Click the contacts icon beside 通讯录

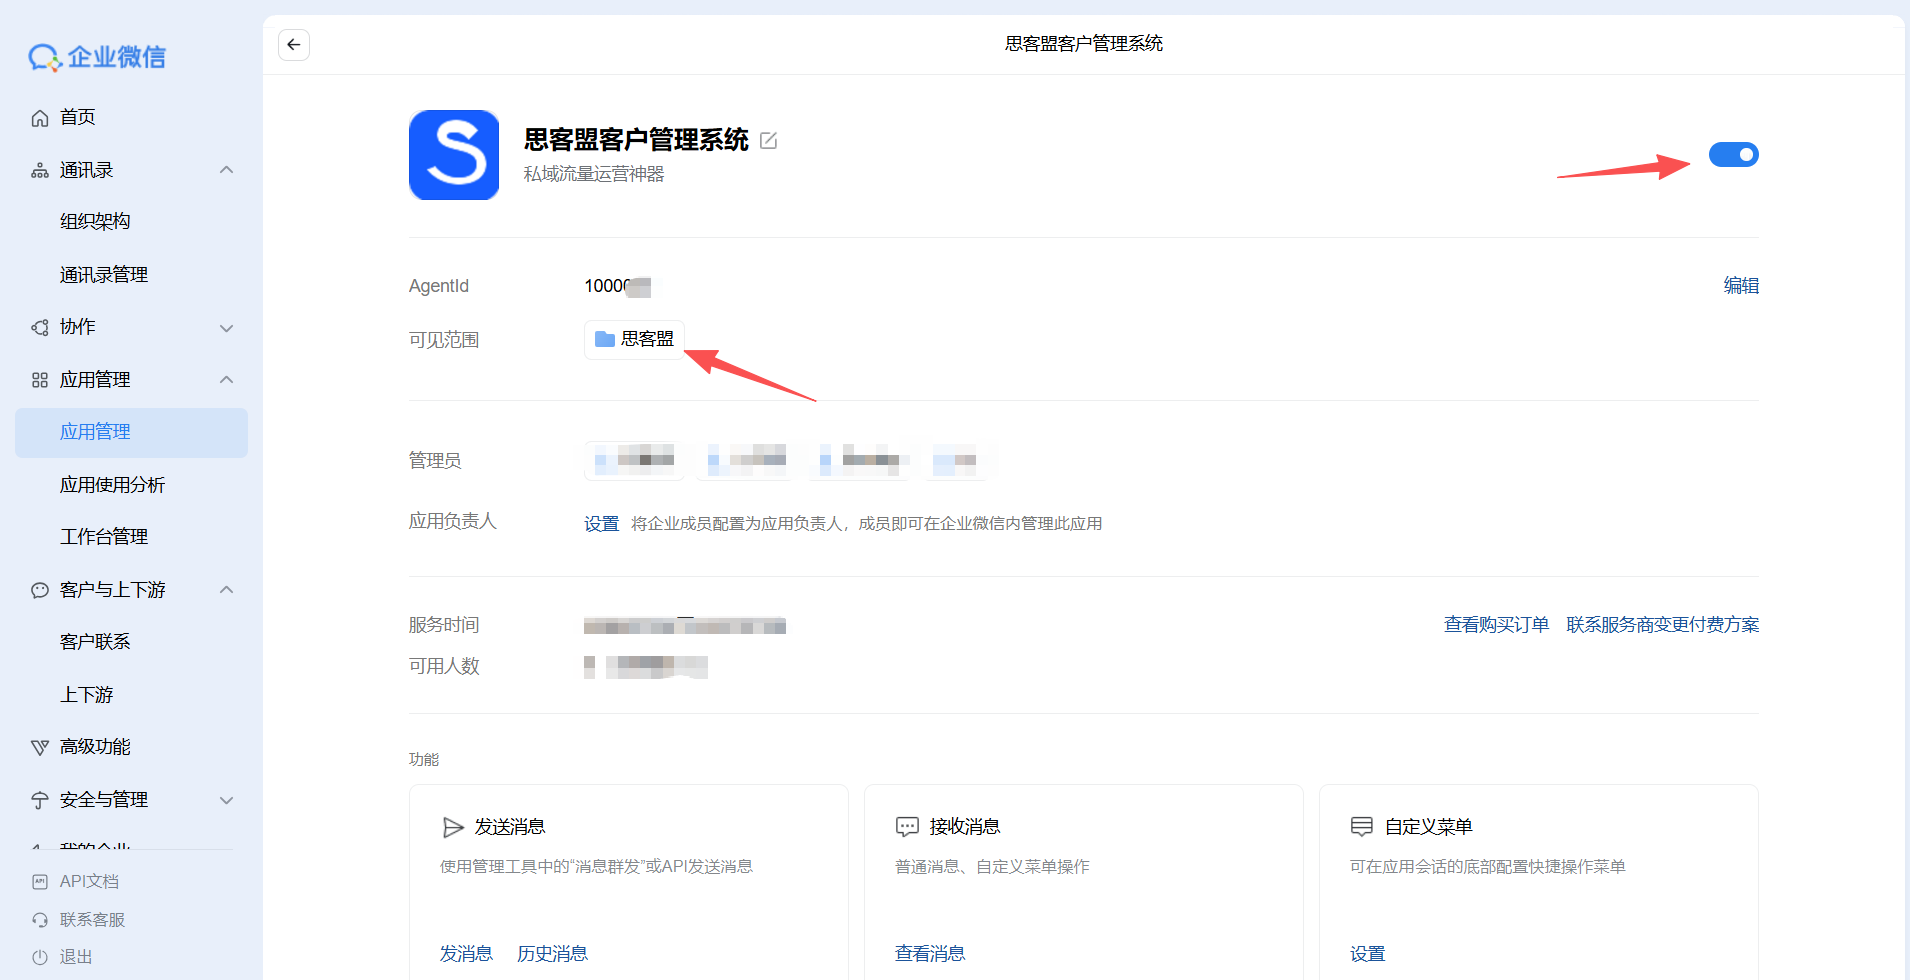(40, 171)
